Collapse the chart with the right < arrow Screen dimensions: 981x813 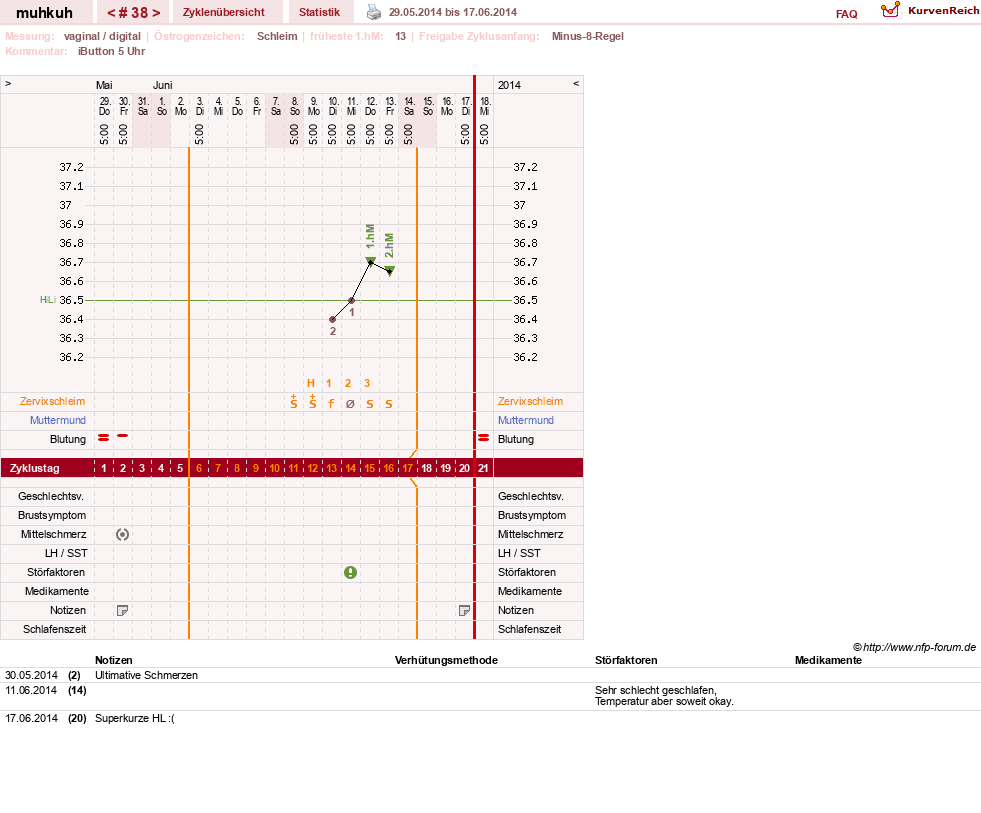(576, 83)
